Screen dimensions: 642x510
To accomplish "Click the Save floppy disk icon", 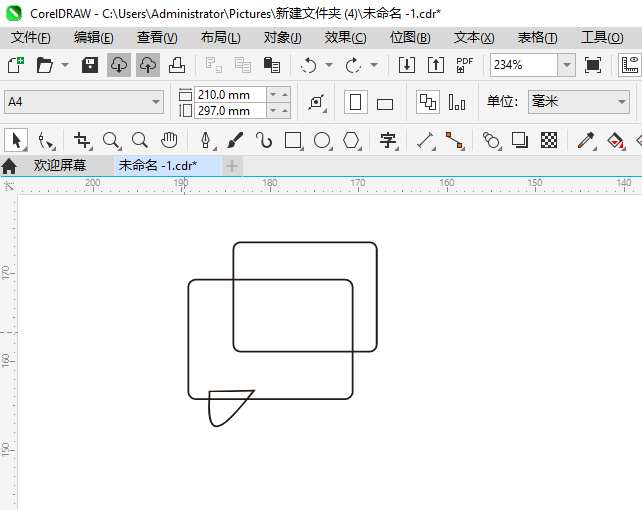I will [90, 65].
